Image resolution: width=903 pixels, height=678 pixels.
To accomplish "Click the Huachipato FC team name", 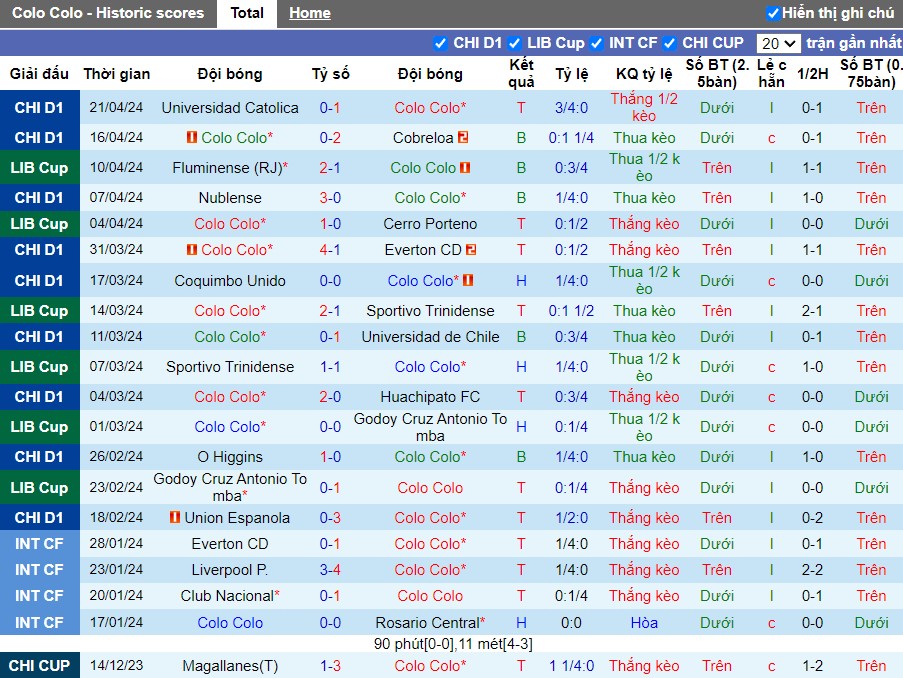I will click(430, 397).
